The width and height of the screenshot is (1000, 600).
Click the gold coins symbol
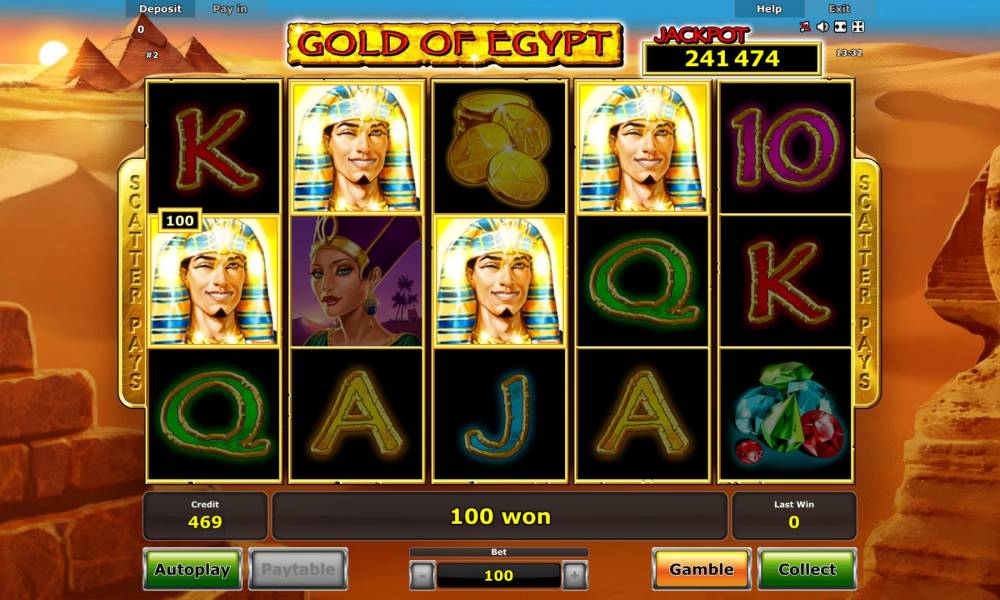(x=499, y=147)
